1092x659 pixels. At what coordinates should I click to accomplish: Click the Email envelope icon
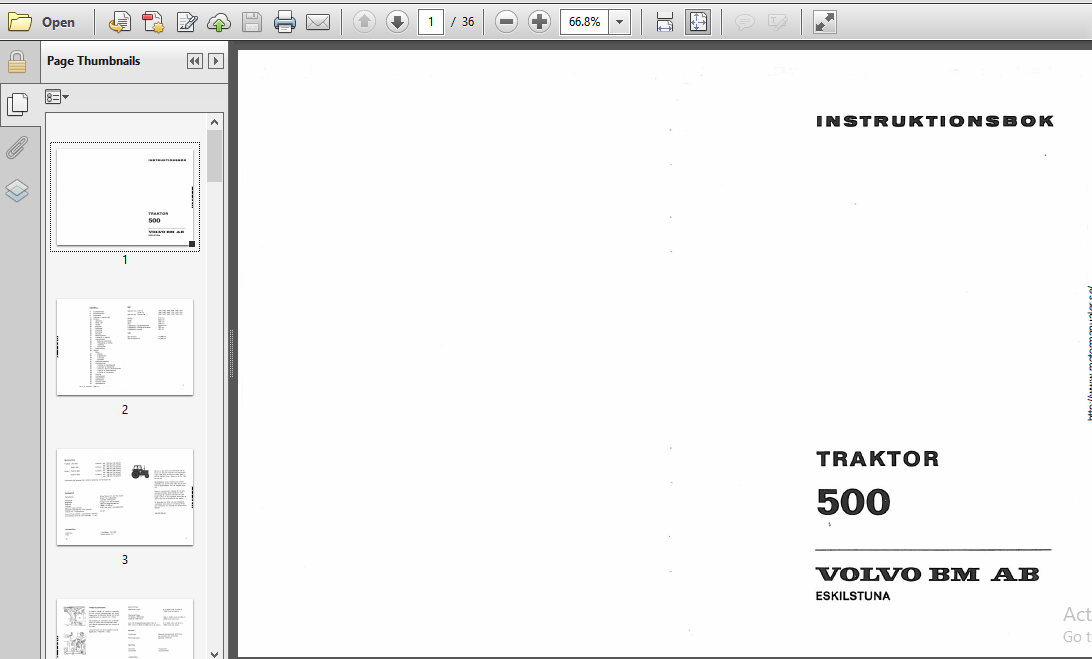pyautogui.click(x=318, y=22)
